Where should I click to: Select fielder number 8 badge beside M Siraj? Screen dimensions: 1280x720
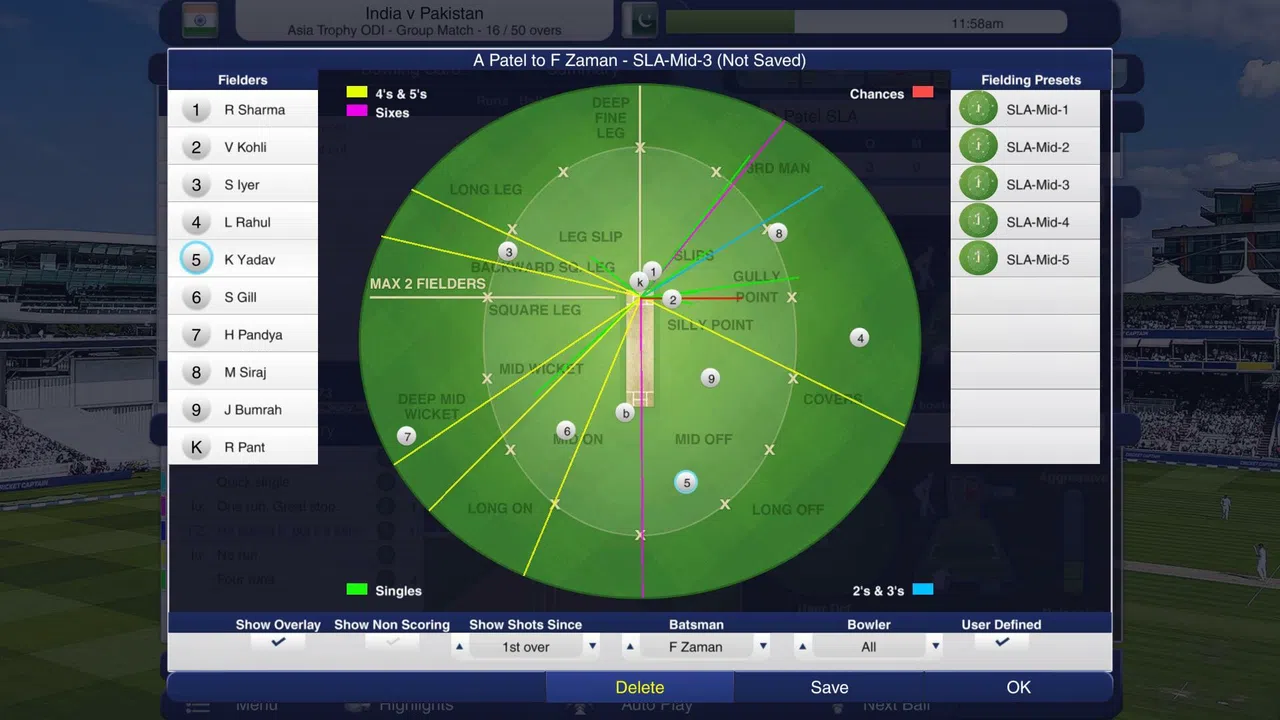coord(196,373)
